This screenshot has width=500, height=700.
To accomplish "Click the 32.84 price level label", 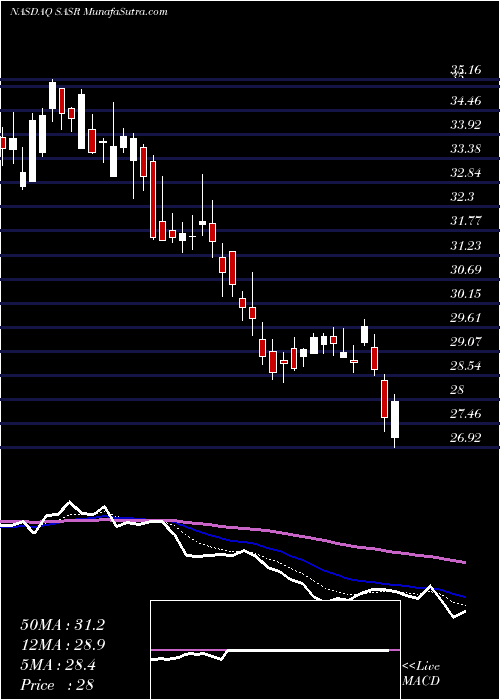I will coord(466,173).
